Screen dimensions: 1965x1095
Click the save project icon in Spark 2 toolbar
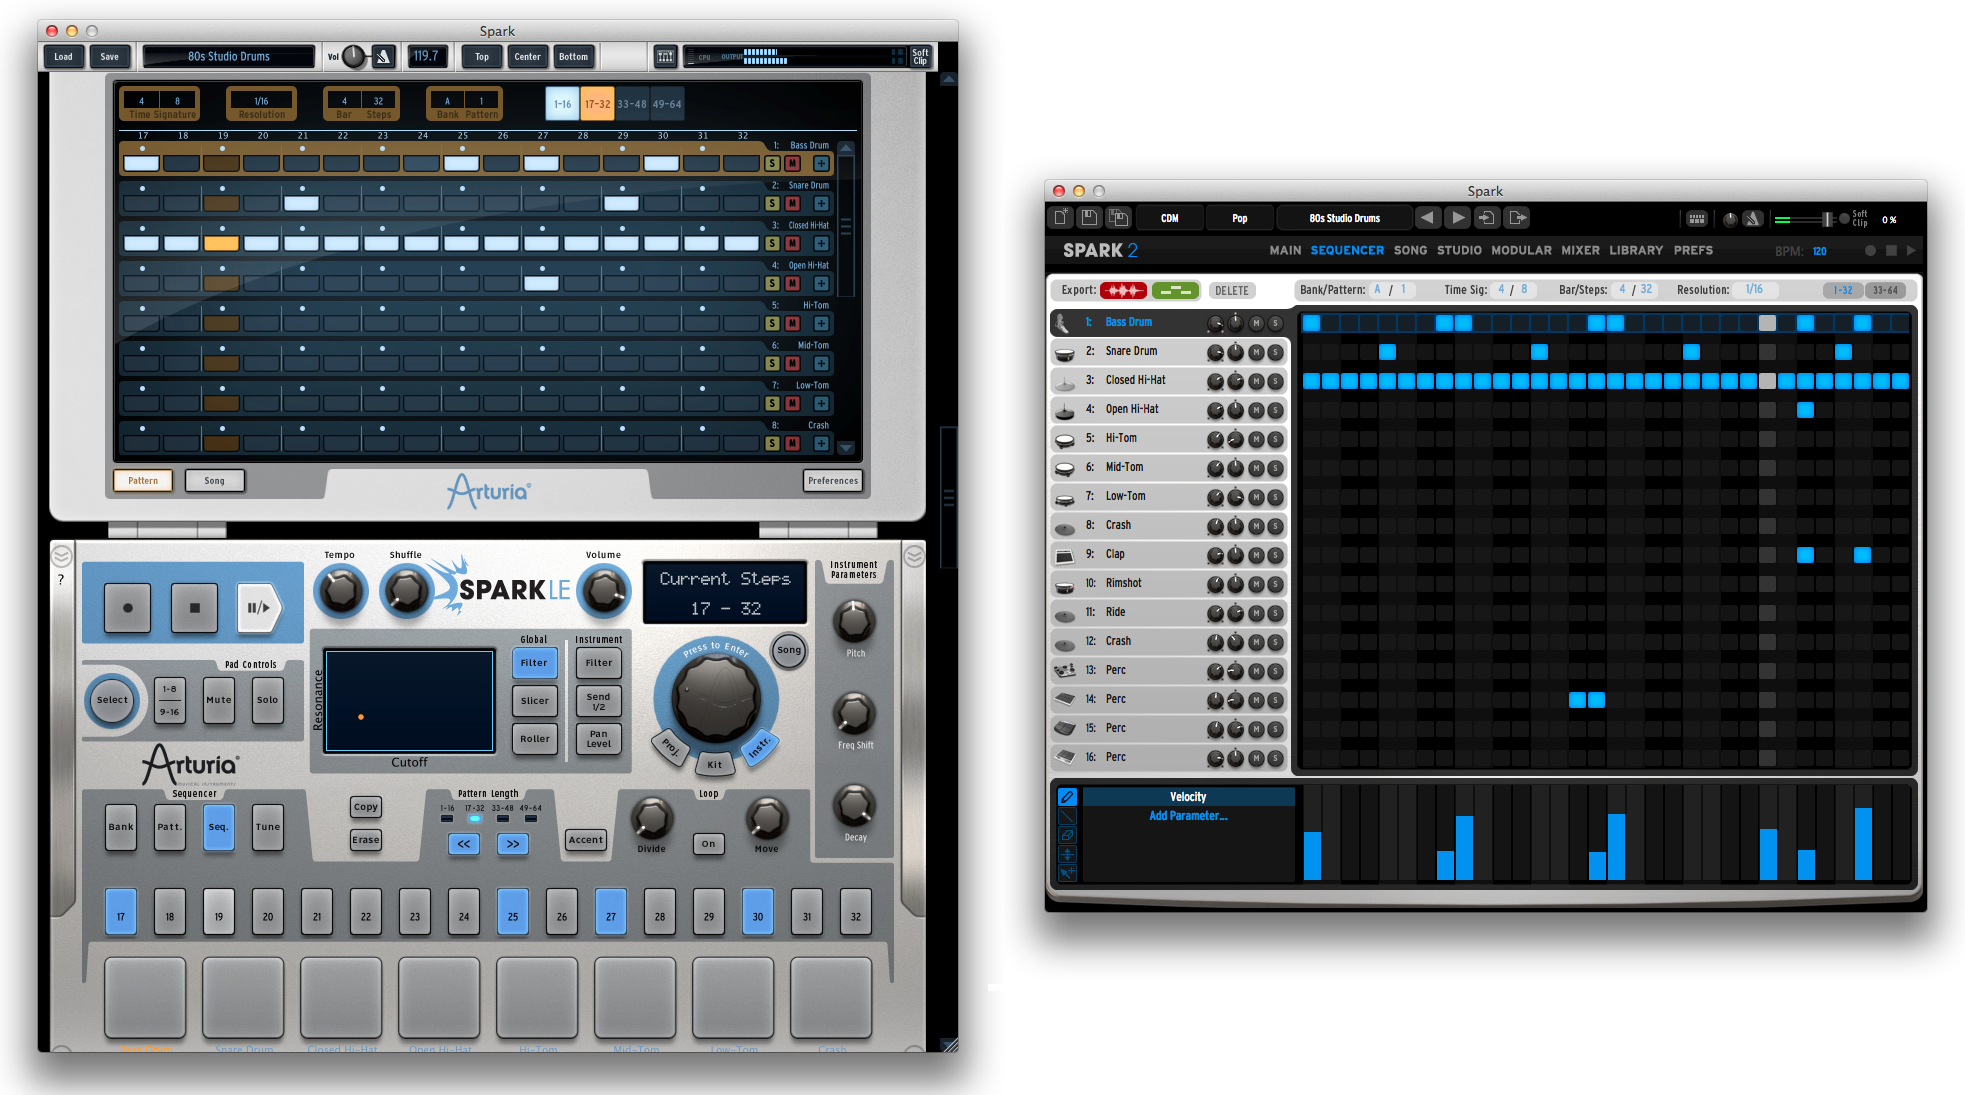pyautogui.click(x=1089, y=217)
